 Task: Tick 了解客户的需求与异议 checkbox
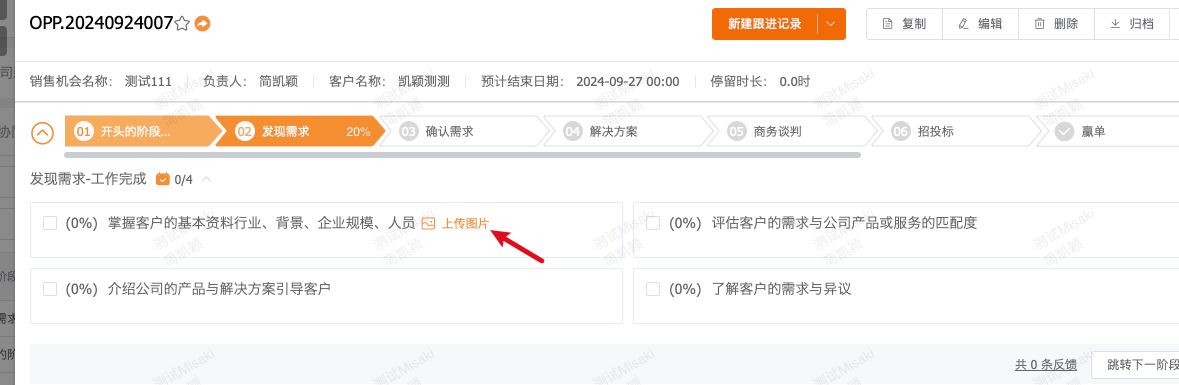653,289
